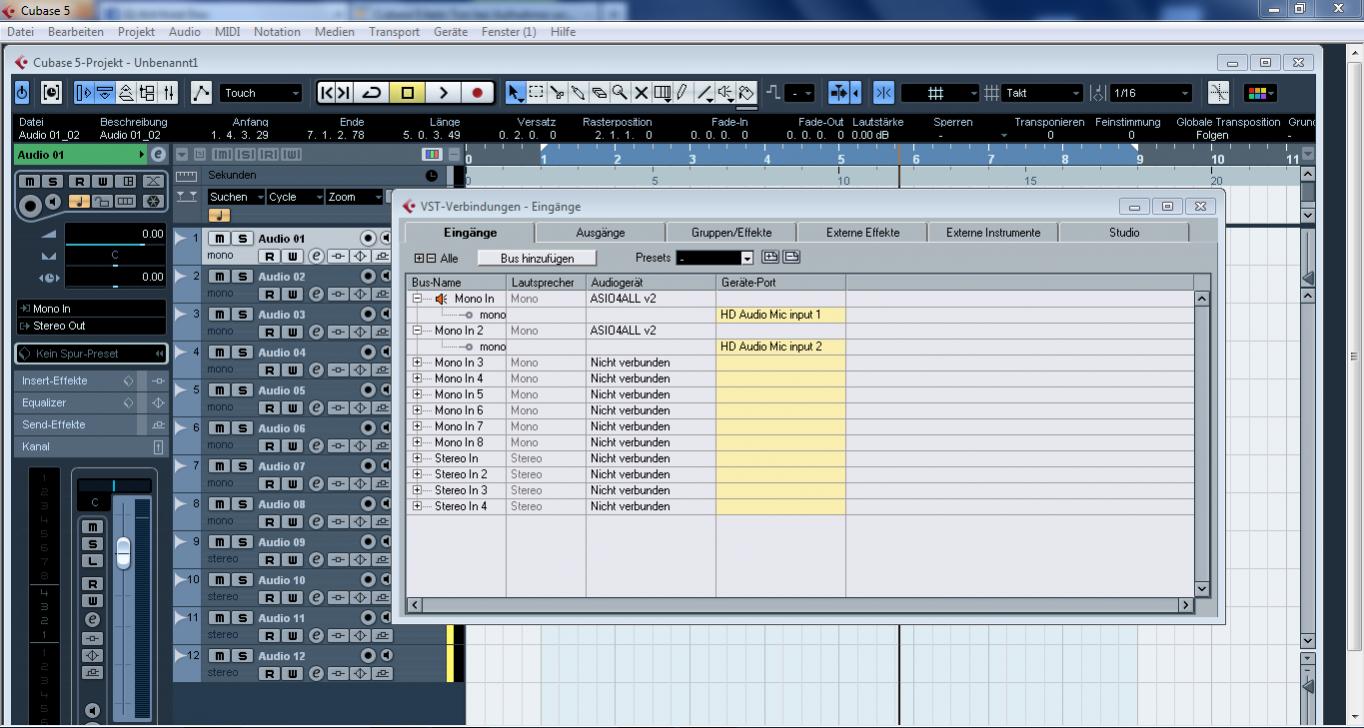Collapse all buses with minus icon

tap(431, 258)
